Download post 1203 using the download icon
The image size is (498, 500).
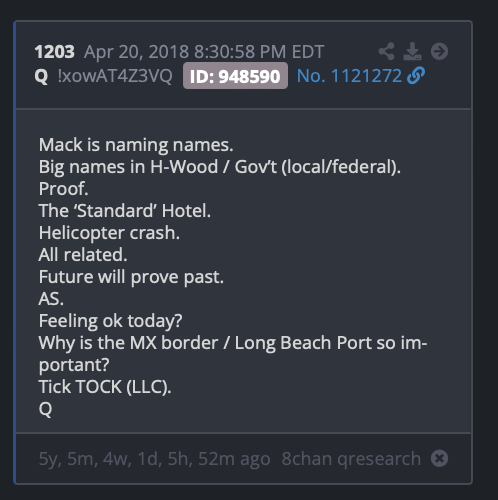[412, 51]
